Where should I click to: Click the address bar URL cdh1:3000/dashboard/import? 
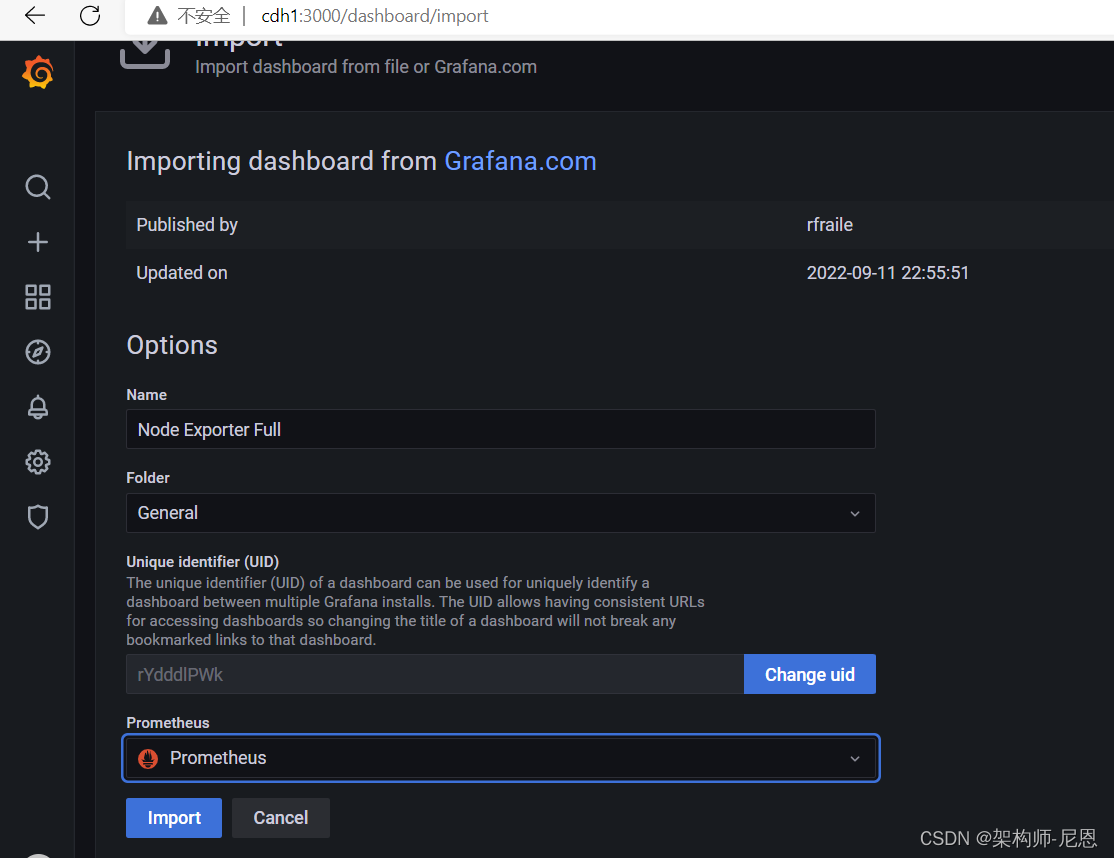click(375, 16)
